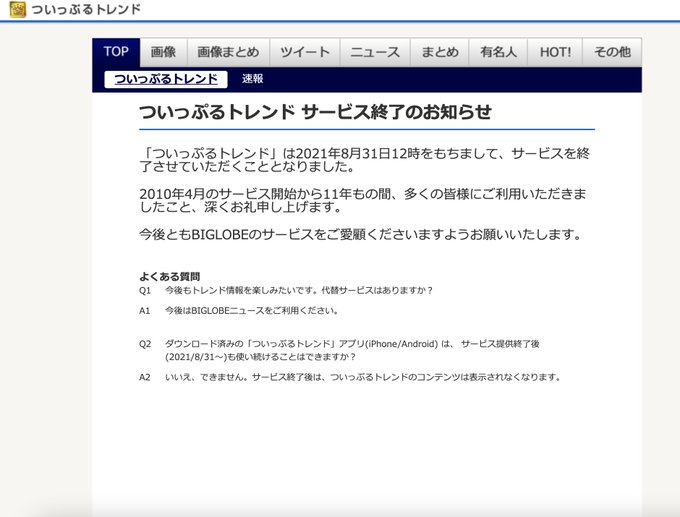Click the ついっぷるトレンド site title text
Screen dimensions: 680x517
click(86, 9)
